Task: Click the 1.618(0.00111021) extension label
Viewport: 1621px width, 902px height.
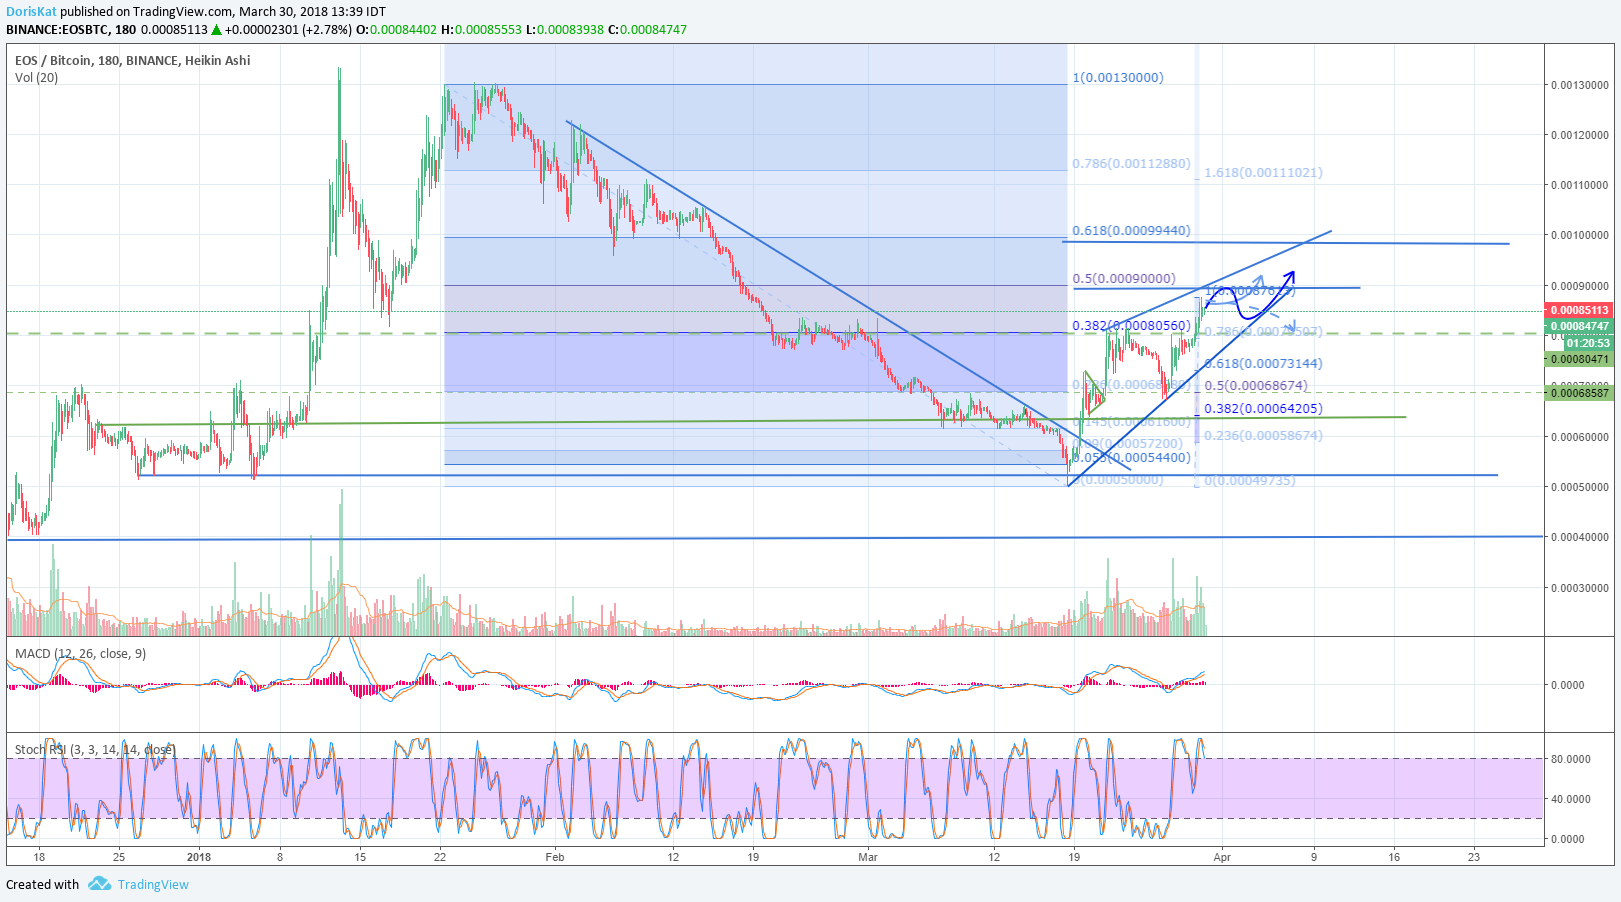Action: coord(1263,172)
